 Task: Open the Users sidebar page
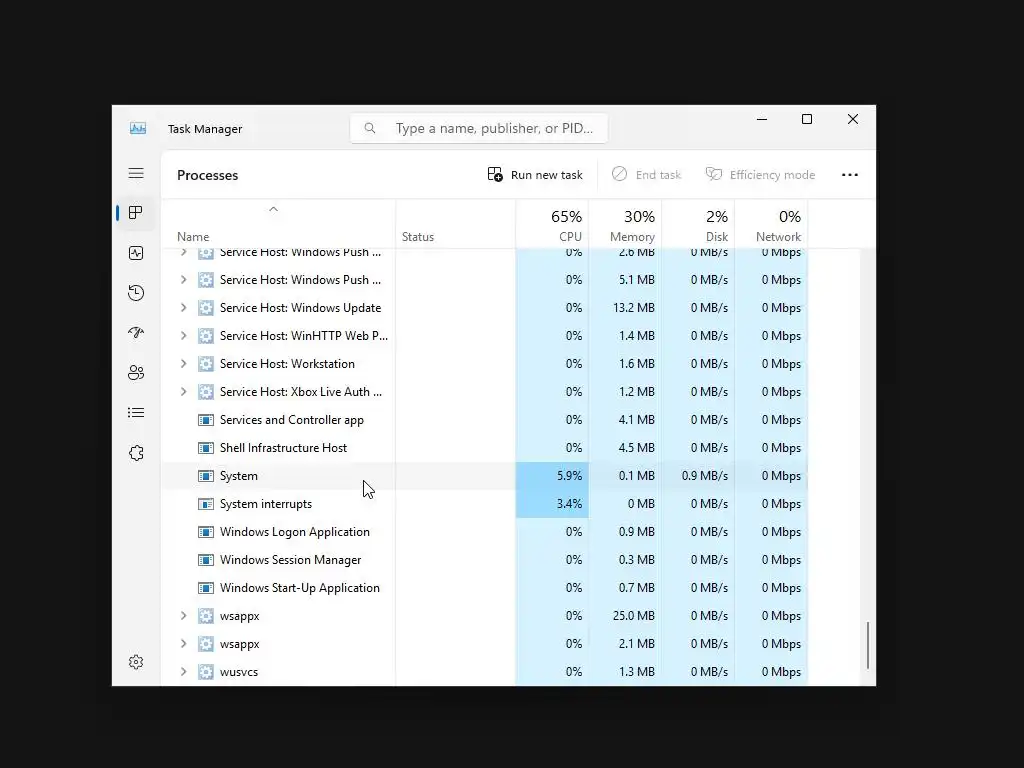(x=136, y=373)
